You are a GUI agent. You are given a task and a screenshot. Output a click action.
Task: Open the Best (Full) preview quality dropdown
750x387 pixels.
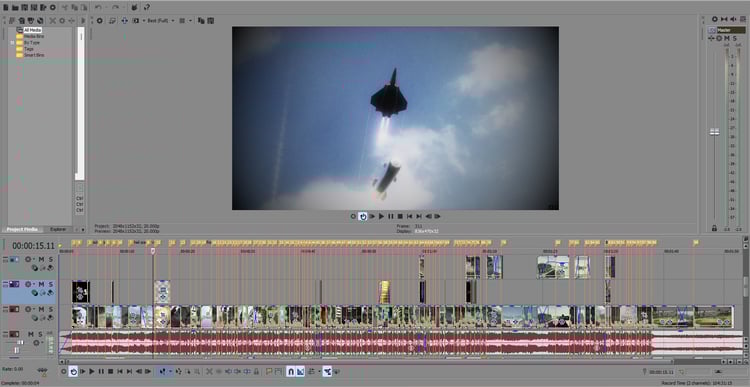click(x=159, y=21)
